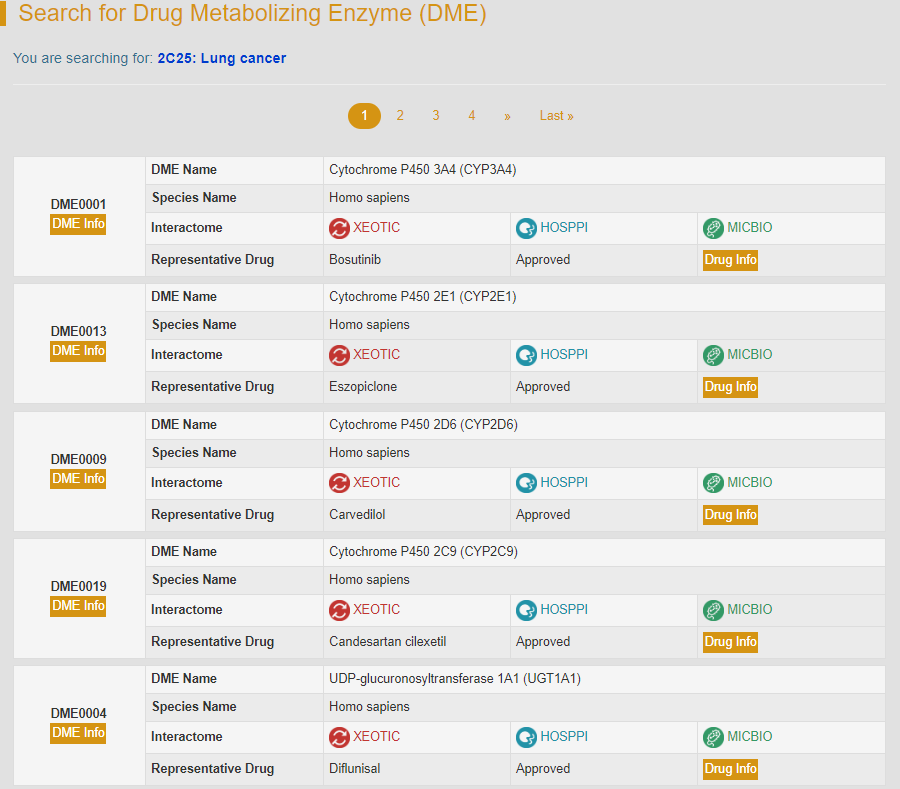900x789 pixels.
Task: Click the XEOTIC icon in CYP2E1 row
Action: point(340,355)
